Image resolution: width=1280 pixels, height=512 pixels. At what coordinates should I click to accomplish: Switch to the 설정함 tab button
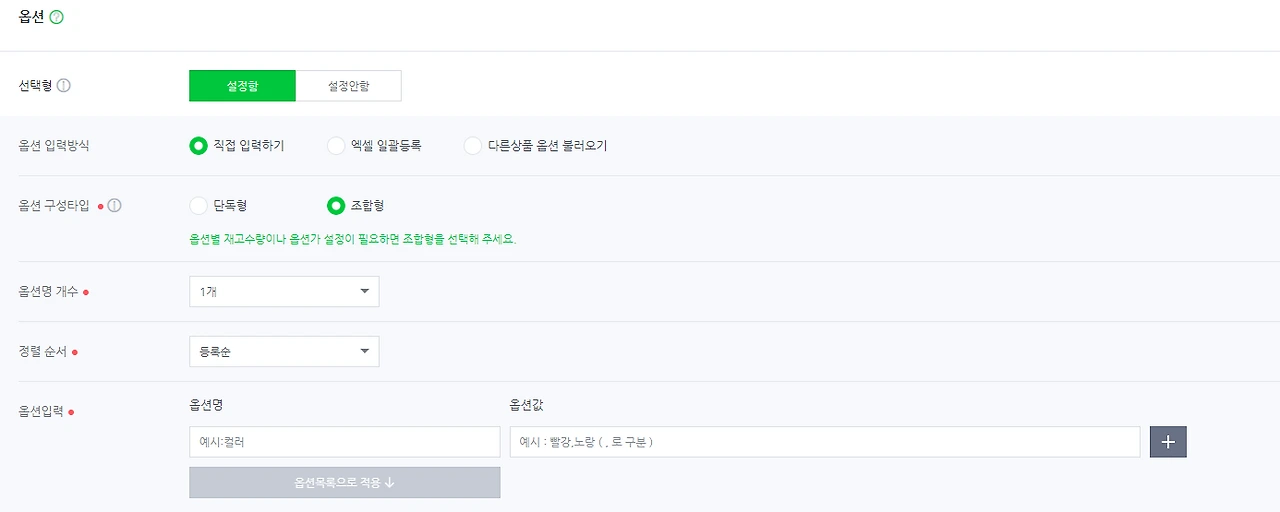tap(242, 86)
